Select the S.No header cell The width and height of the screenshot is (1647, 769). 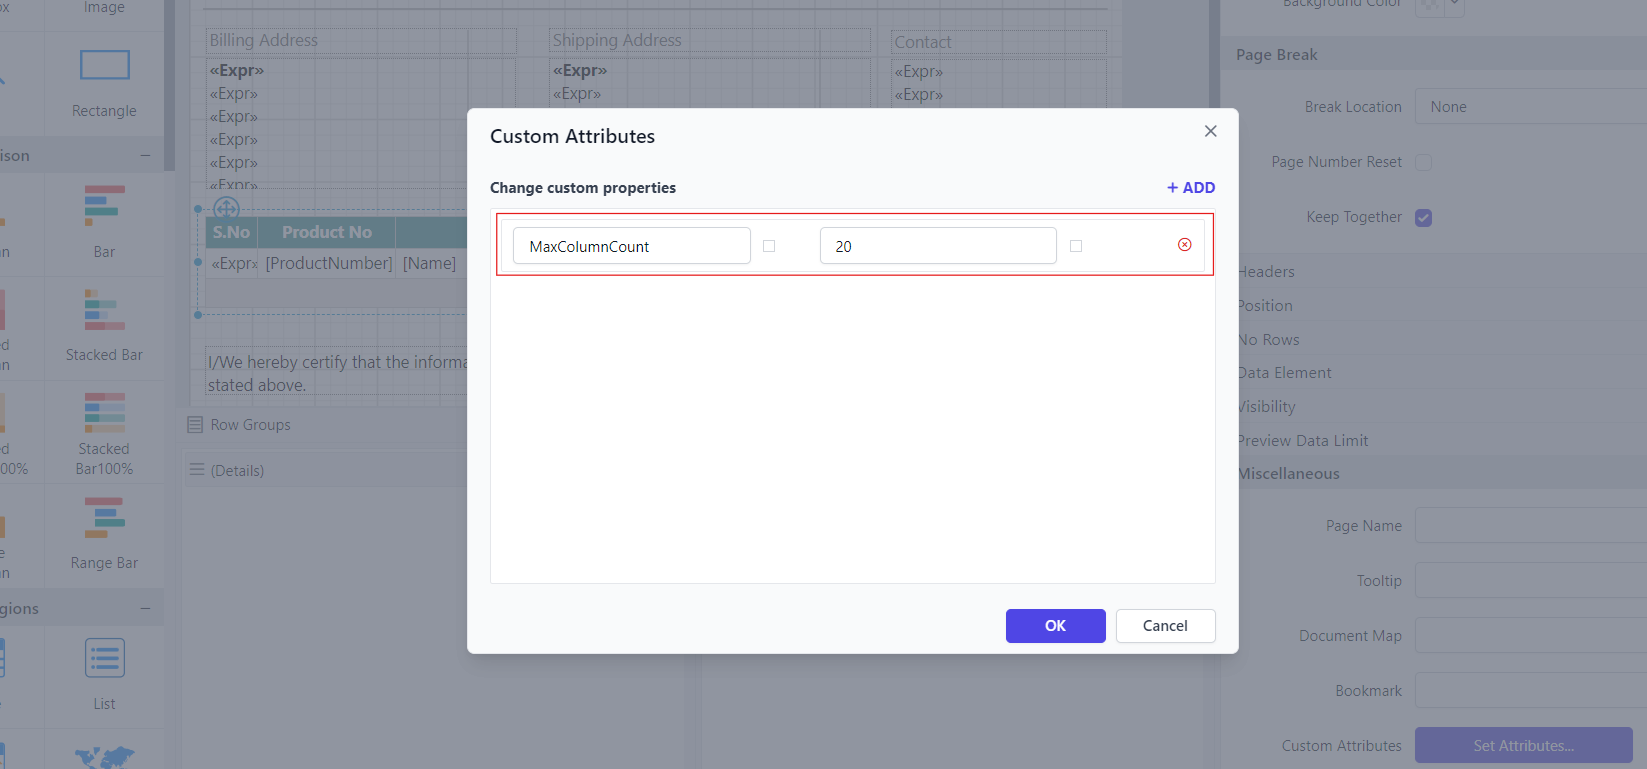(x=231, y=232)
